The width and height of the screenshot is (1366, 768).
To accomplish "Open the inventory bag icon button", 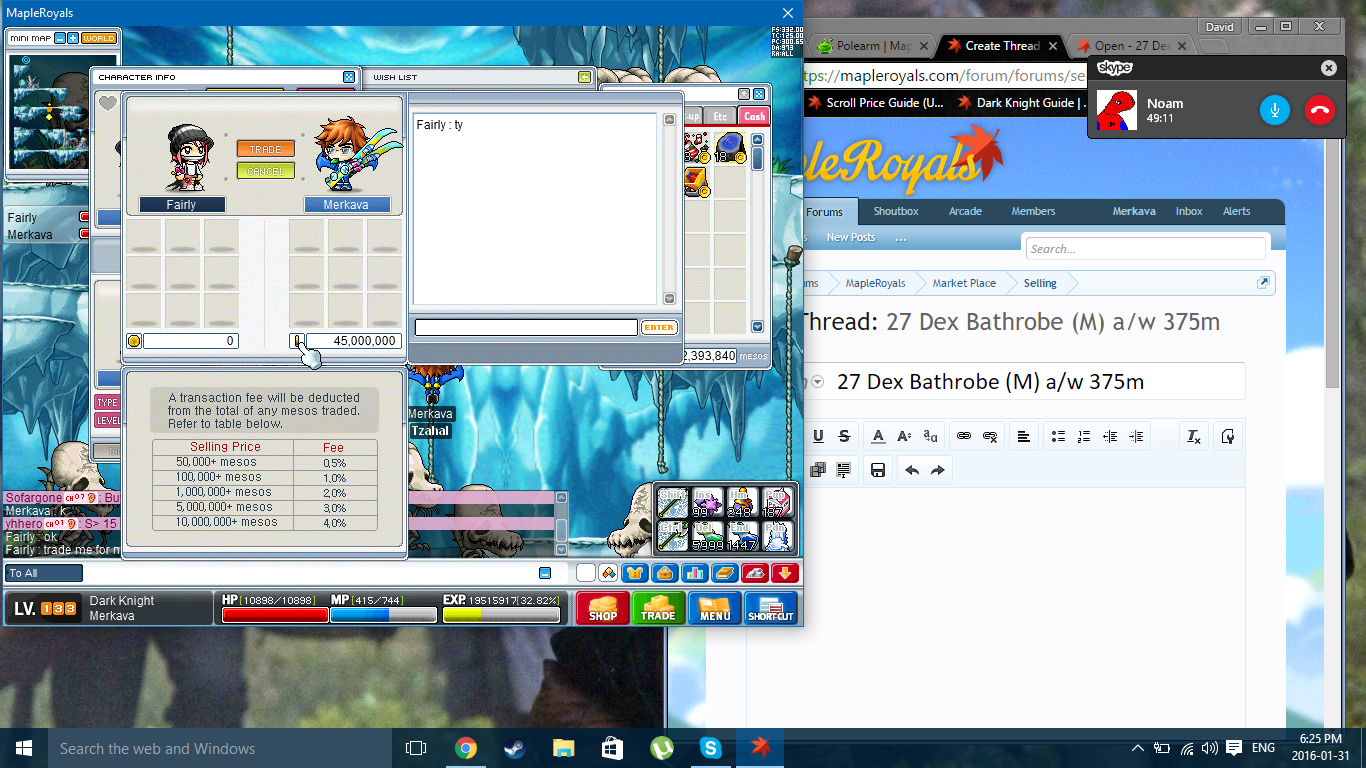I will 665,573.
